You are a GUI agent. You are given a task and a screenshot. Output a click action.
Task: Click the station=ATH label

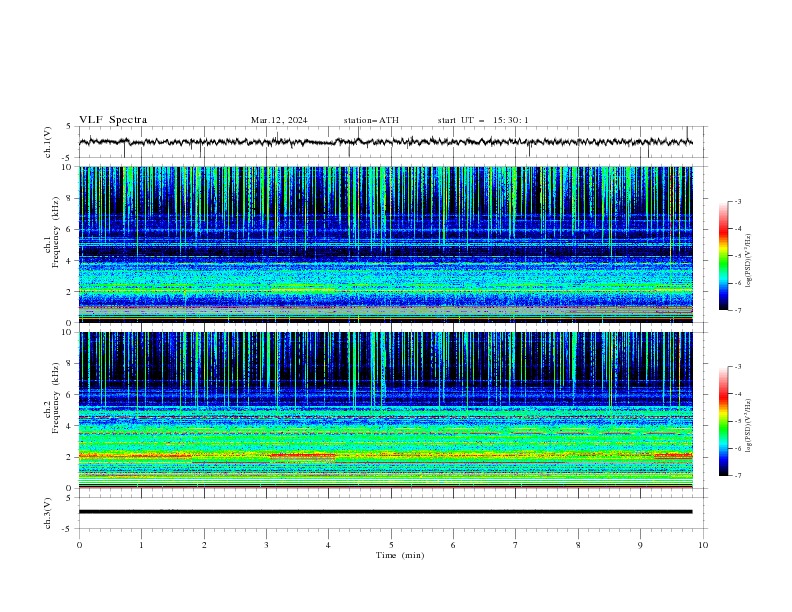371,120
